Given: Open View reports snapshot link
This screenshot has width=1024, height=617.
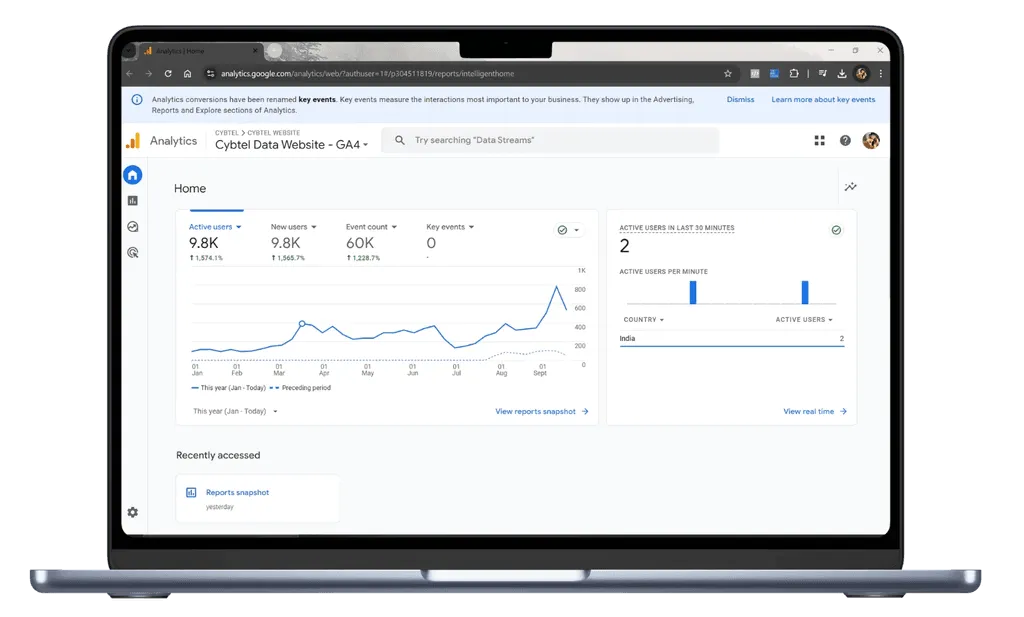Looking at the screenshot, I should (x=541, y=411).
